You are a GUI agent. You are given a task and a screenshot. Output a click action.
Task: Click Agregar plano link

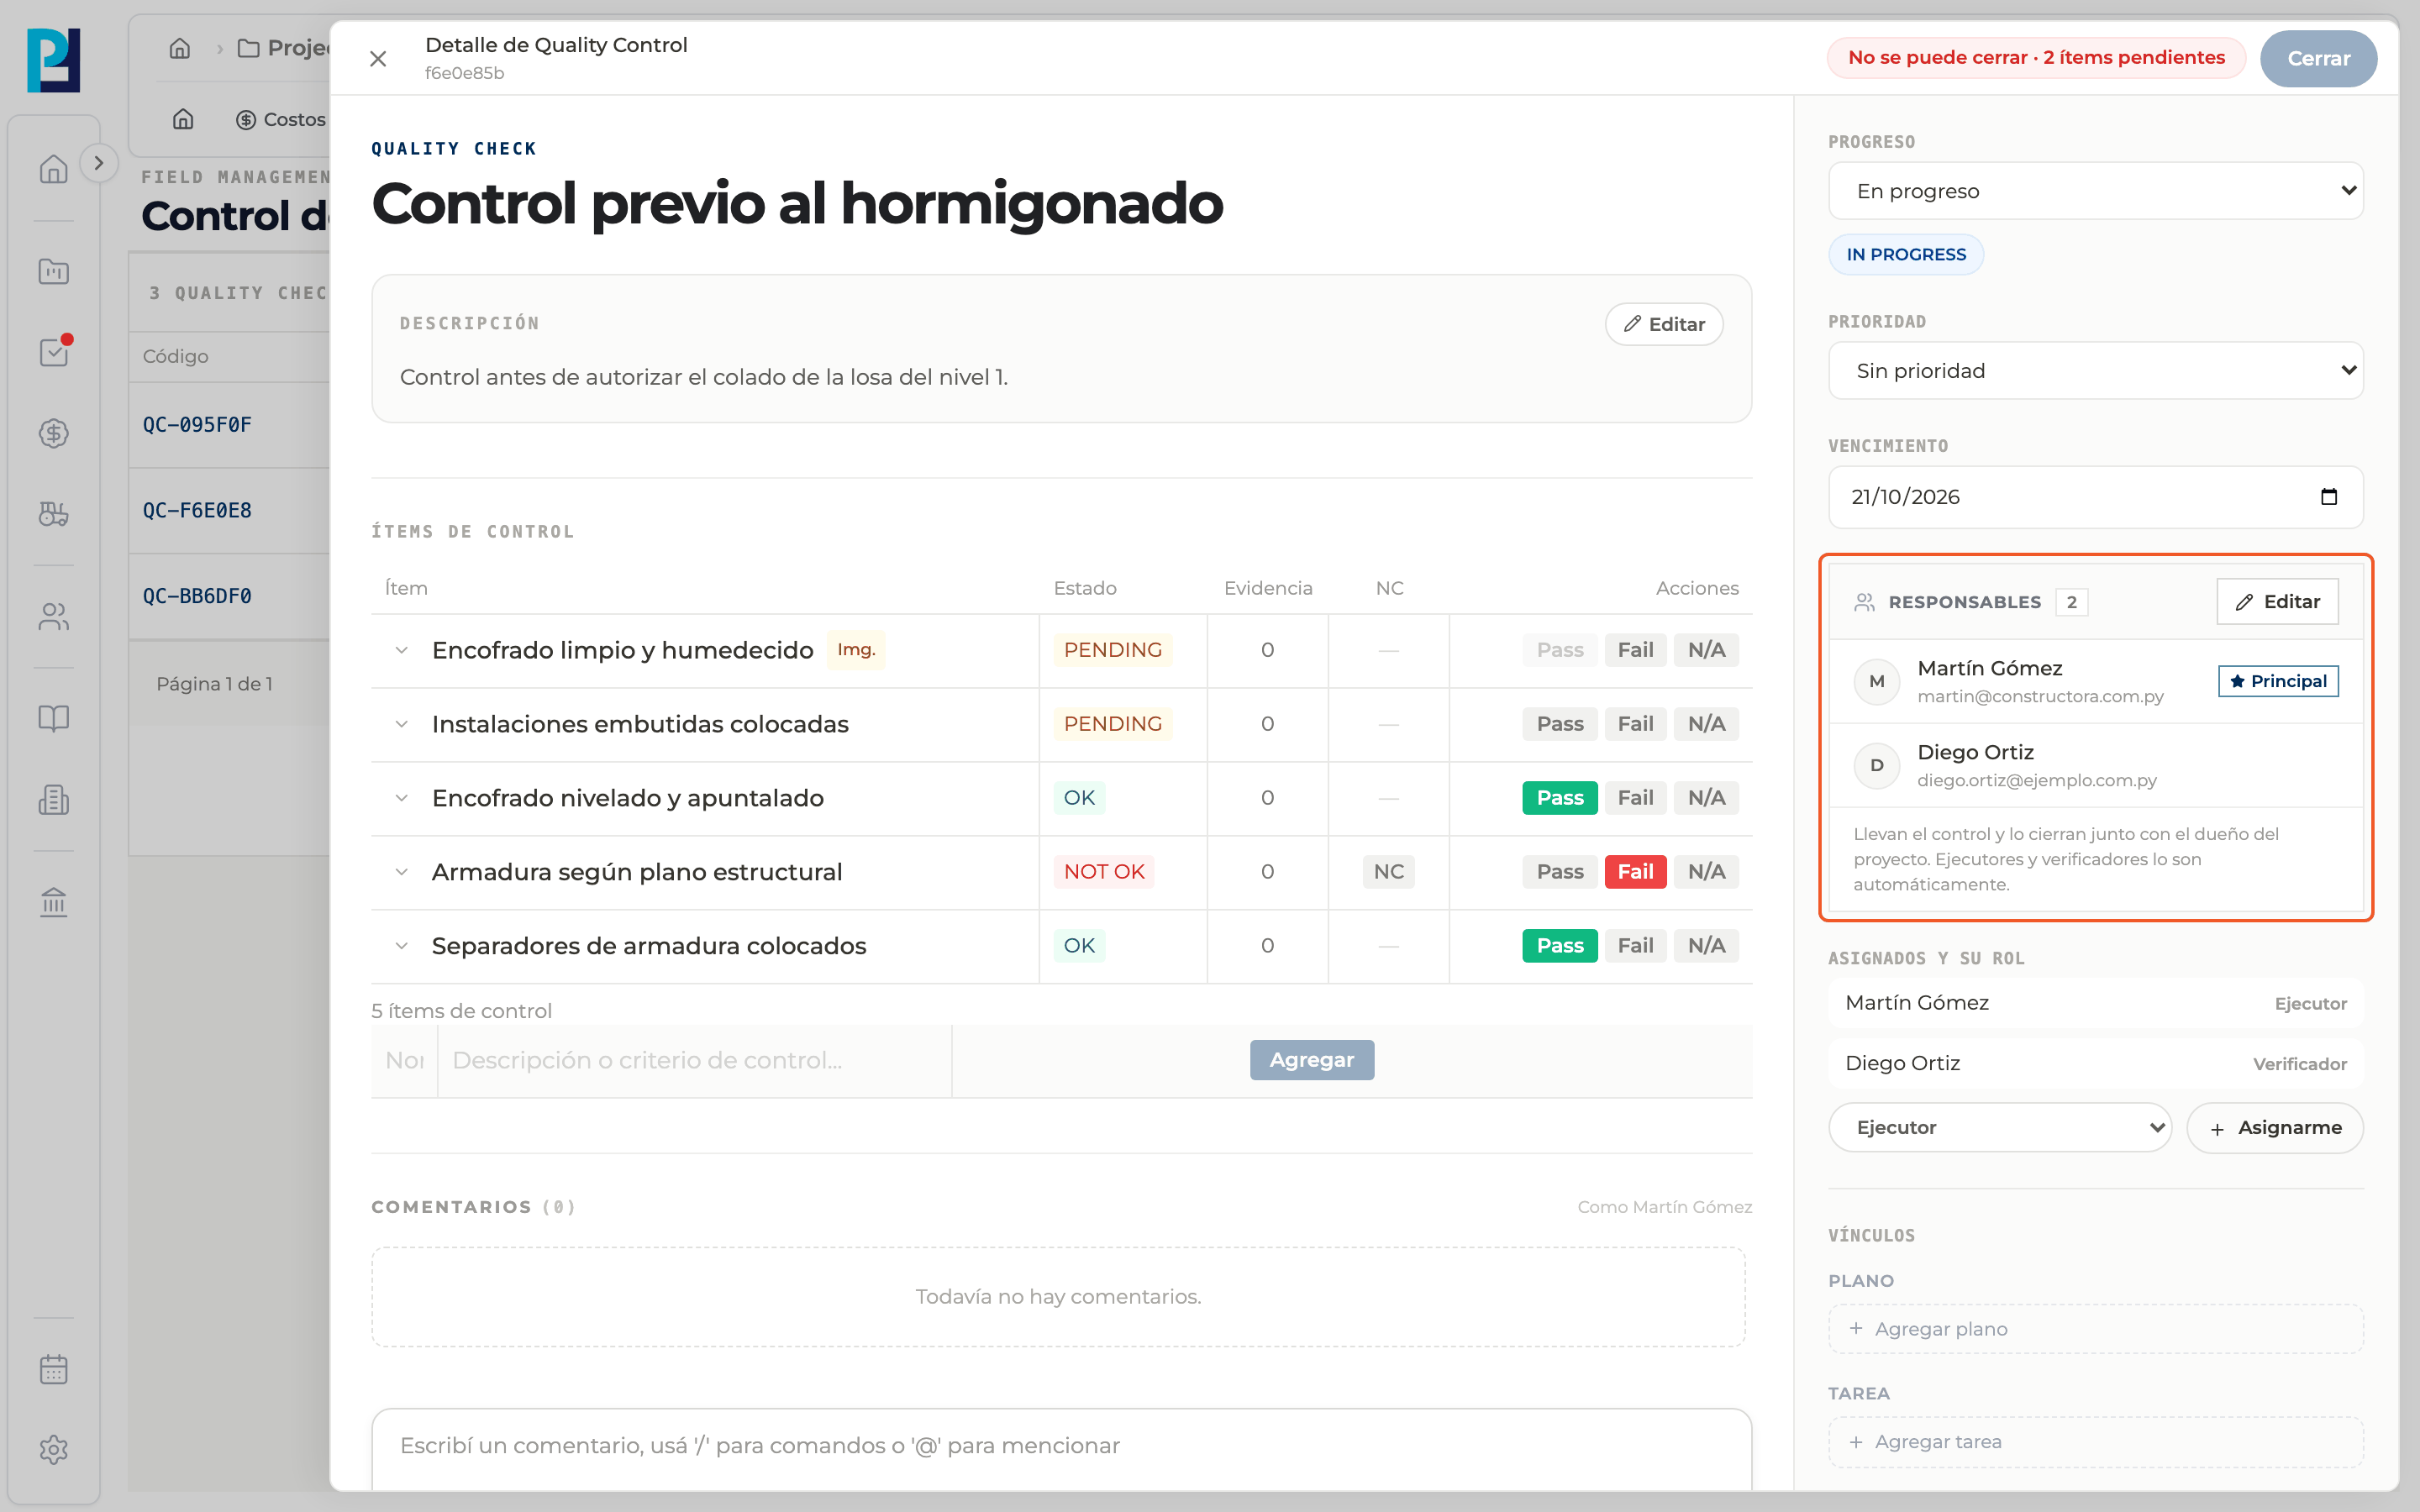coord(2095,1329)
